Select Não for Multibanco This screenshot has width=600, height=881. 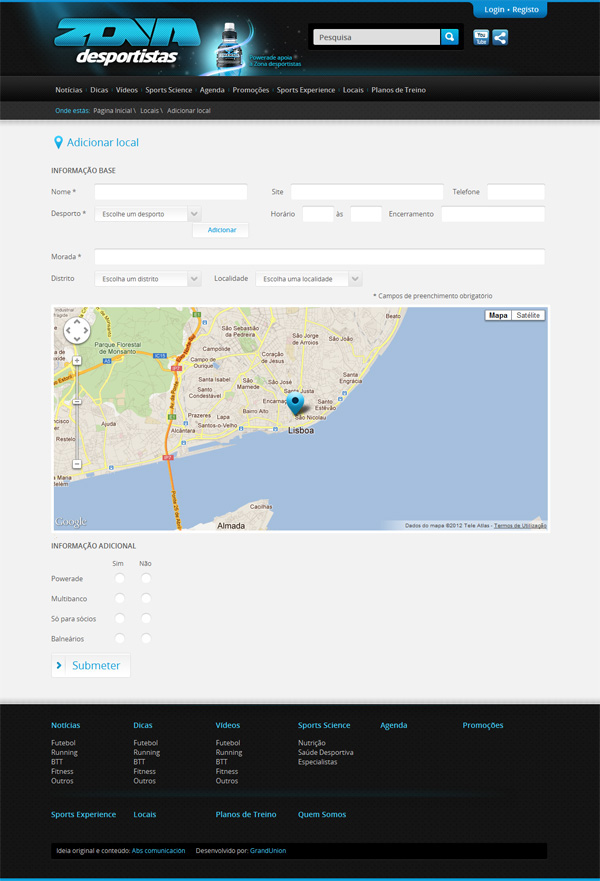(146, 598)
